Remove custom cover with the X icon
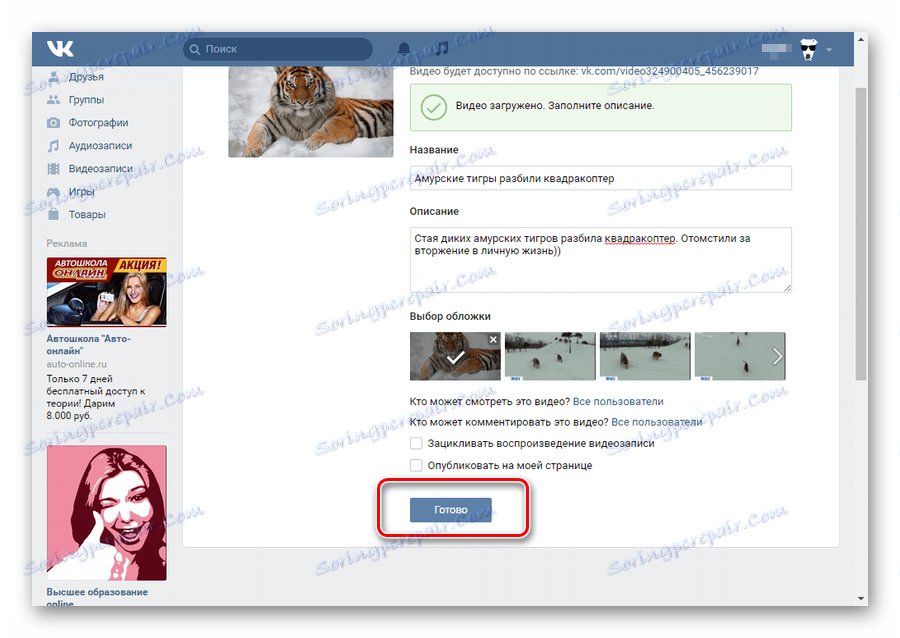The width and height of the screenshot is (900, 638). click(x=493, y=340)
